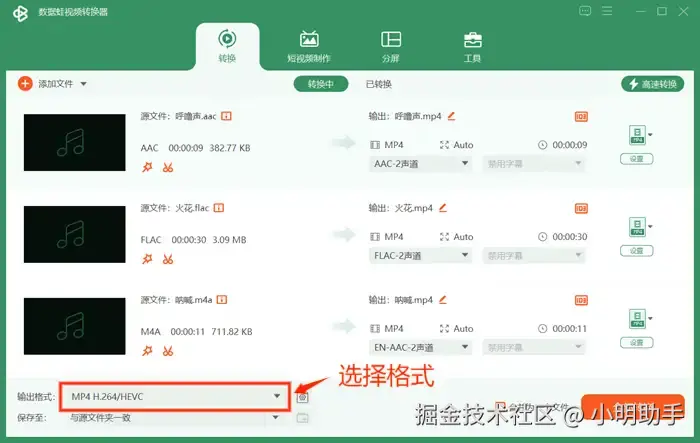Click folder icon beside 保存至 path

point(302,418)
